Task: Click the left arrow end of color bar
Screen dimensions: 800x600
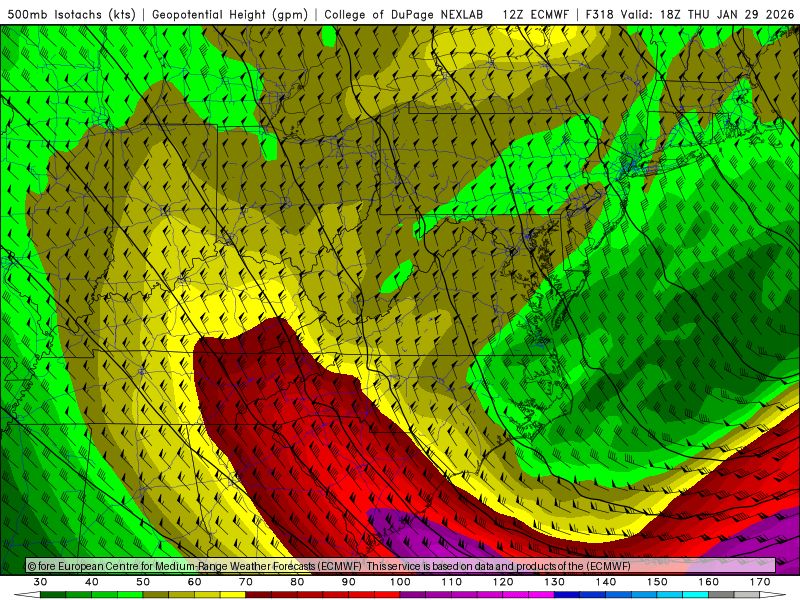Action: 27,595
